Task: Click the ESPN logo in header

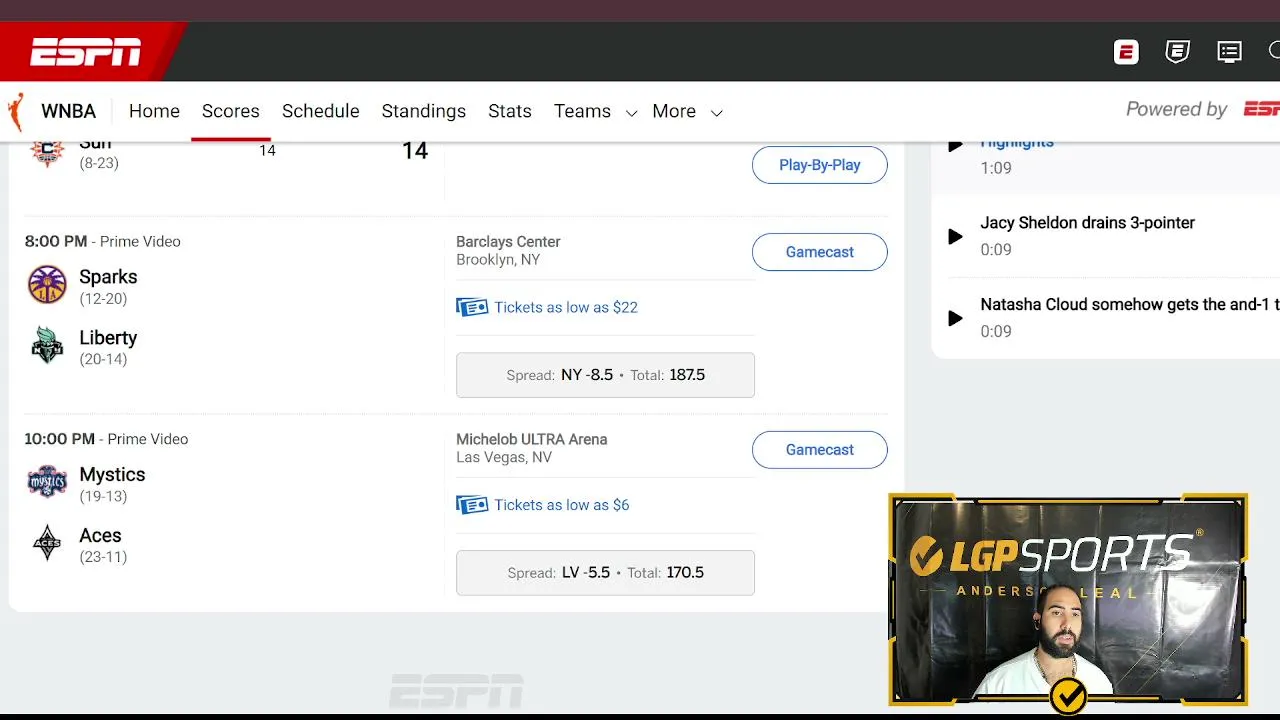Action: (x=85, y=52)
